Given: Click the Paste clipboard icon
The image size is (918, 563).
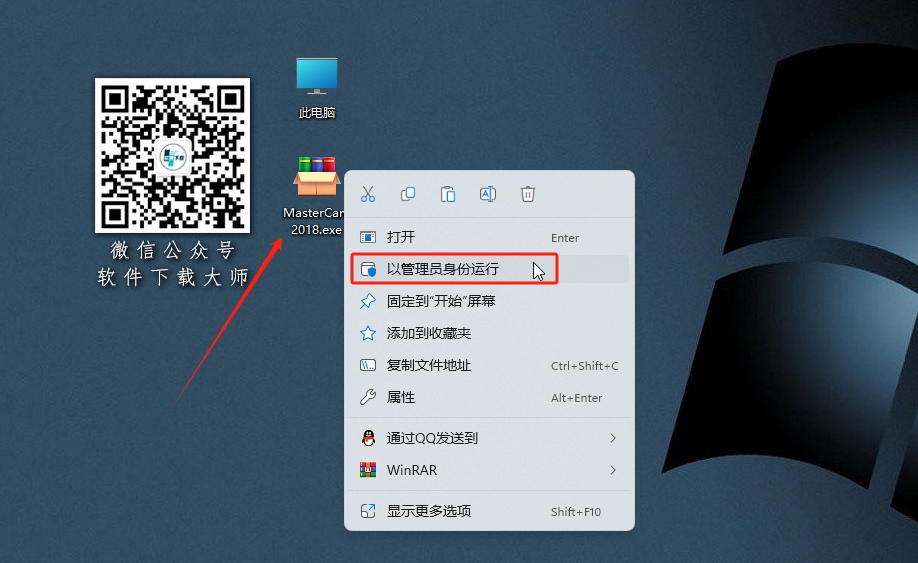Looking at the screenshot, I should [x=447, y=194].
